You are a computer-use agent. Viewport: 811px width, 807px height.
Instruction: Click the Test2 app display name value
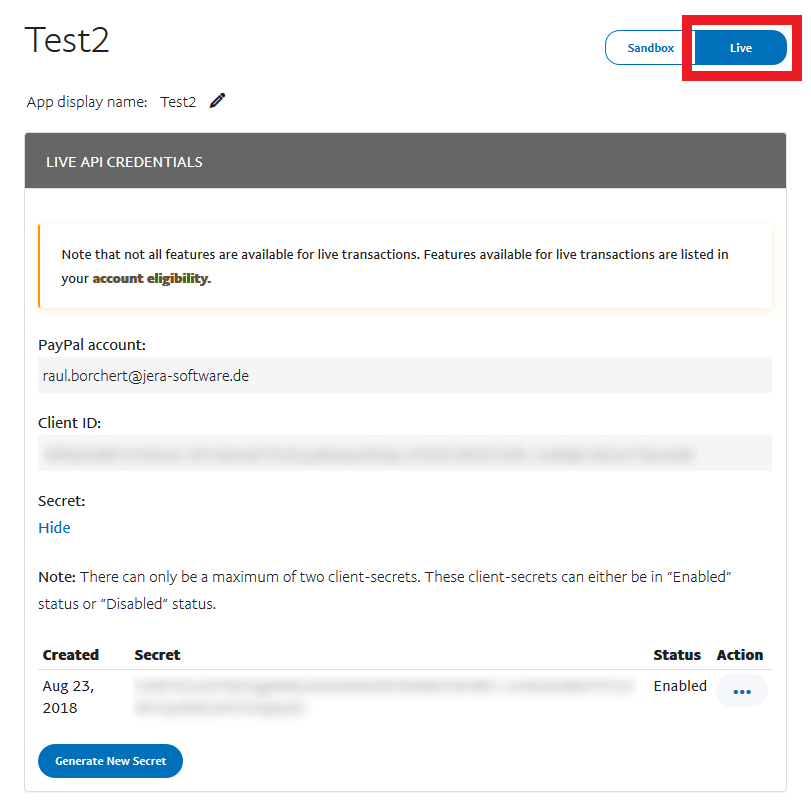click(178, 102)
